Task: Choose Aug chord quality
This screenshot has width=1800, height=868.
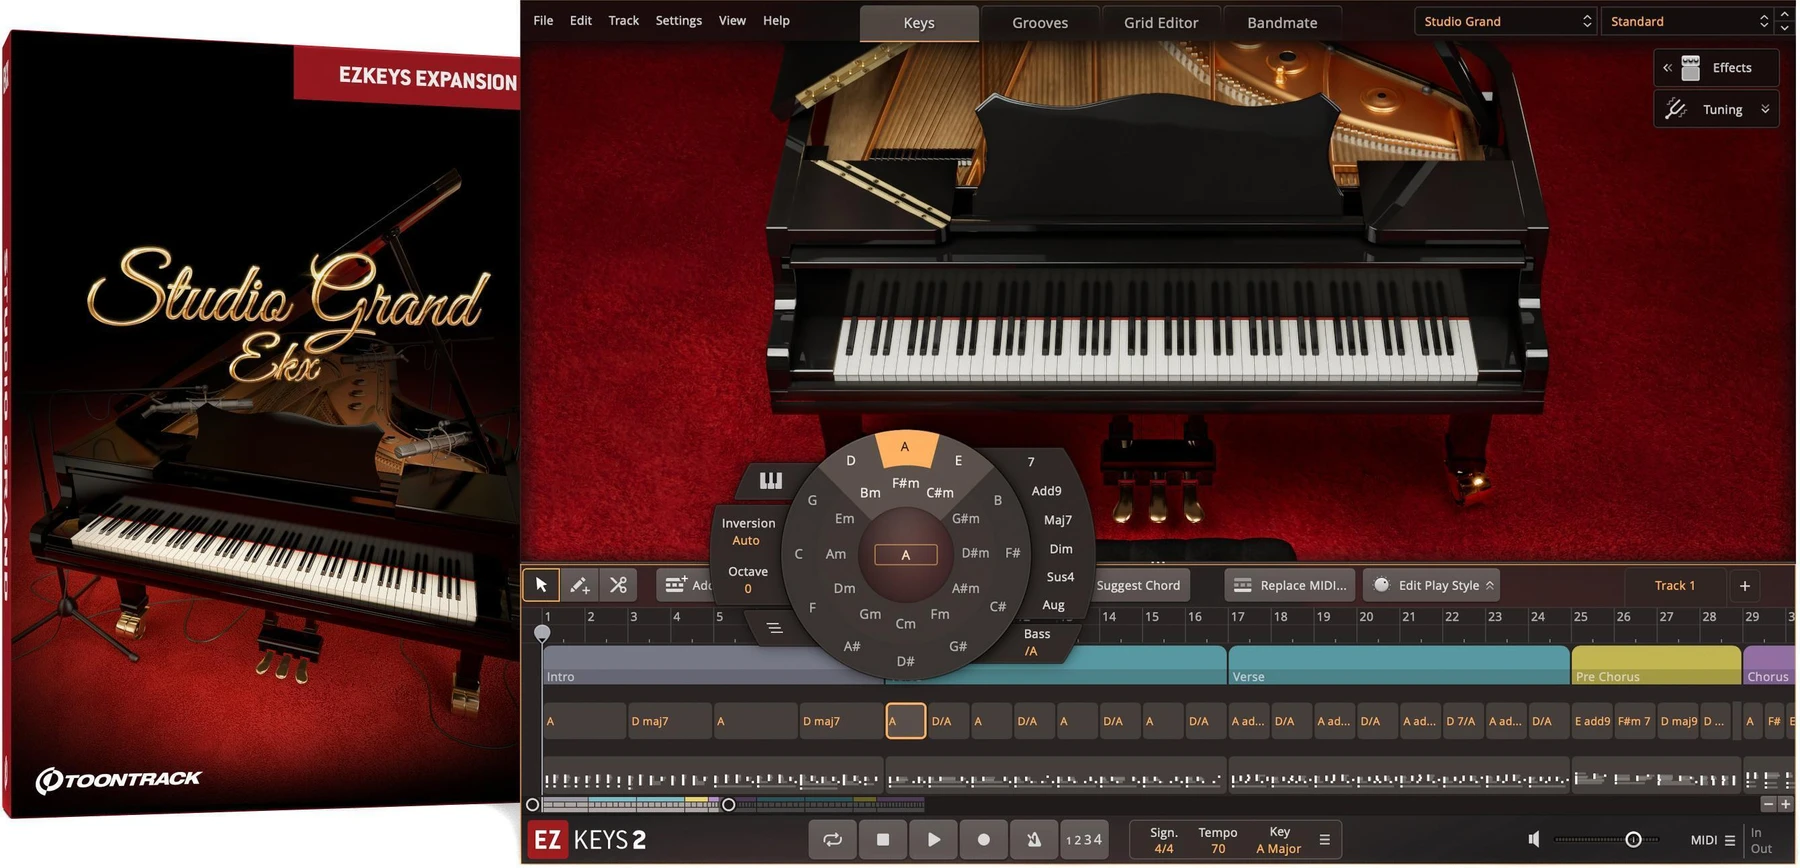Action: (x=1054, y=605)
